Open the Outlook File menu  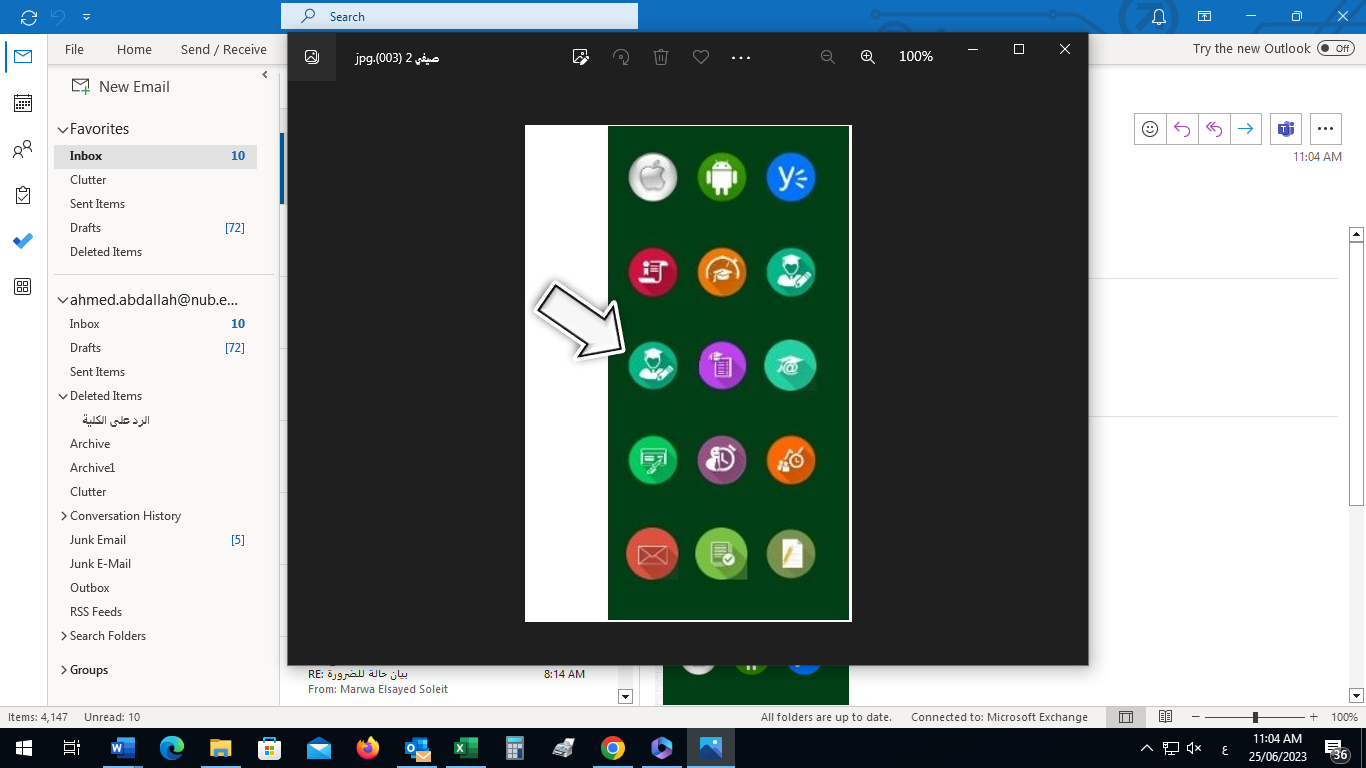point(74,49)
